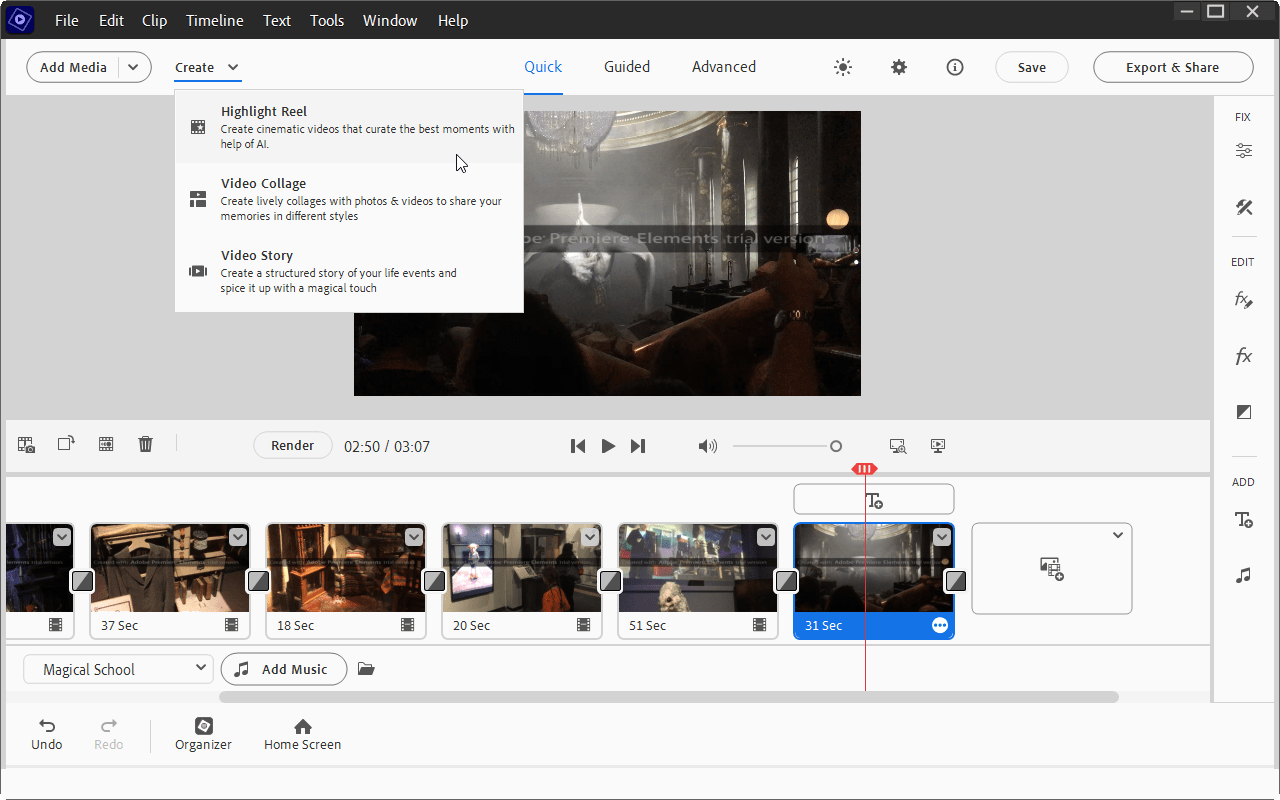The height and width of the screenshot is (800, 1280).
Task: Rotate the clip using the rotate icon
Action: pos(65,443)
